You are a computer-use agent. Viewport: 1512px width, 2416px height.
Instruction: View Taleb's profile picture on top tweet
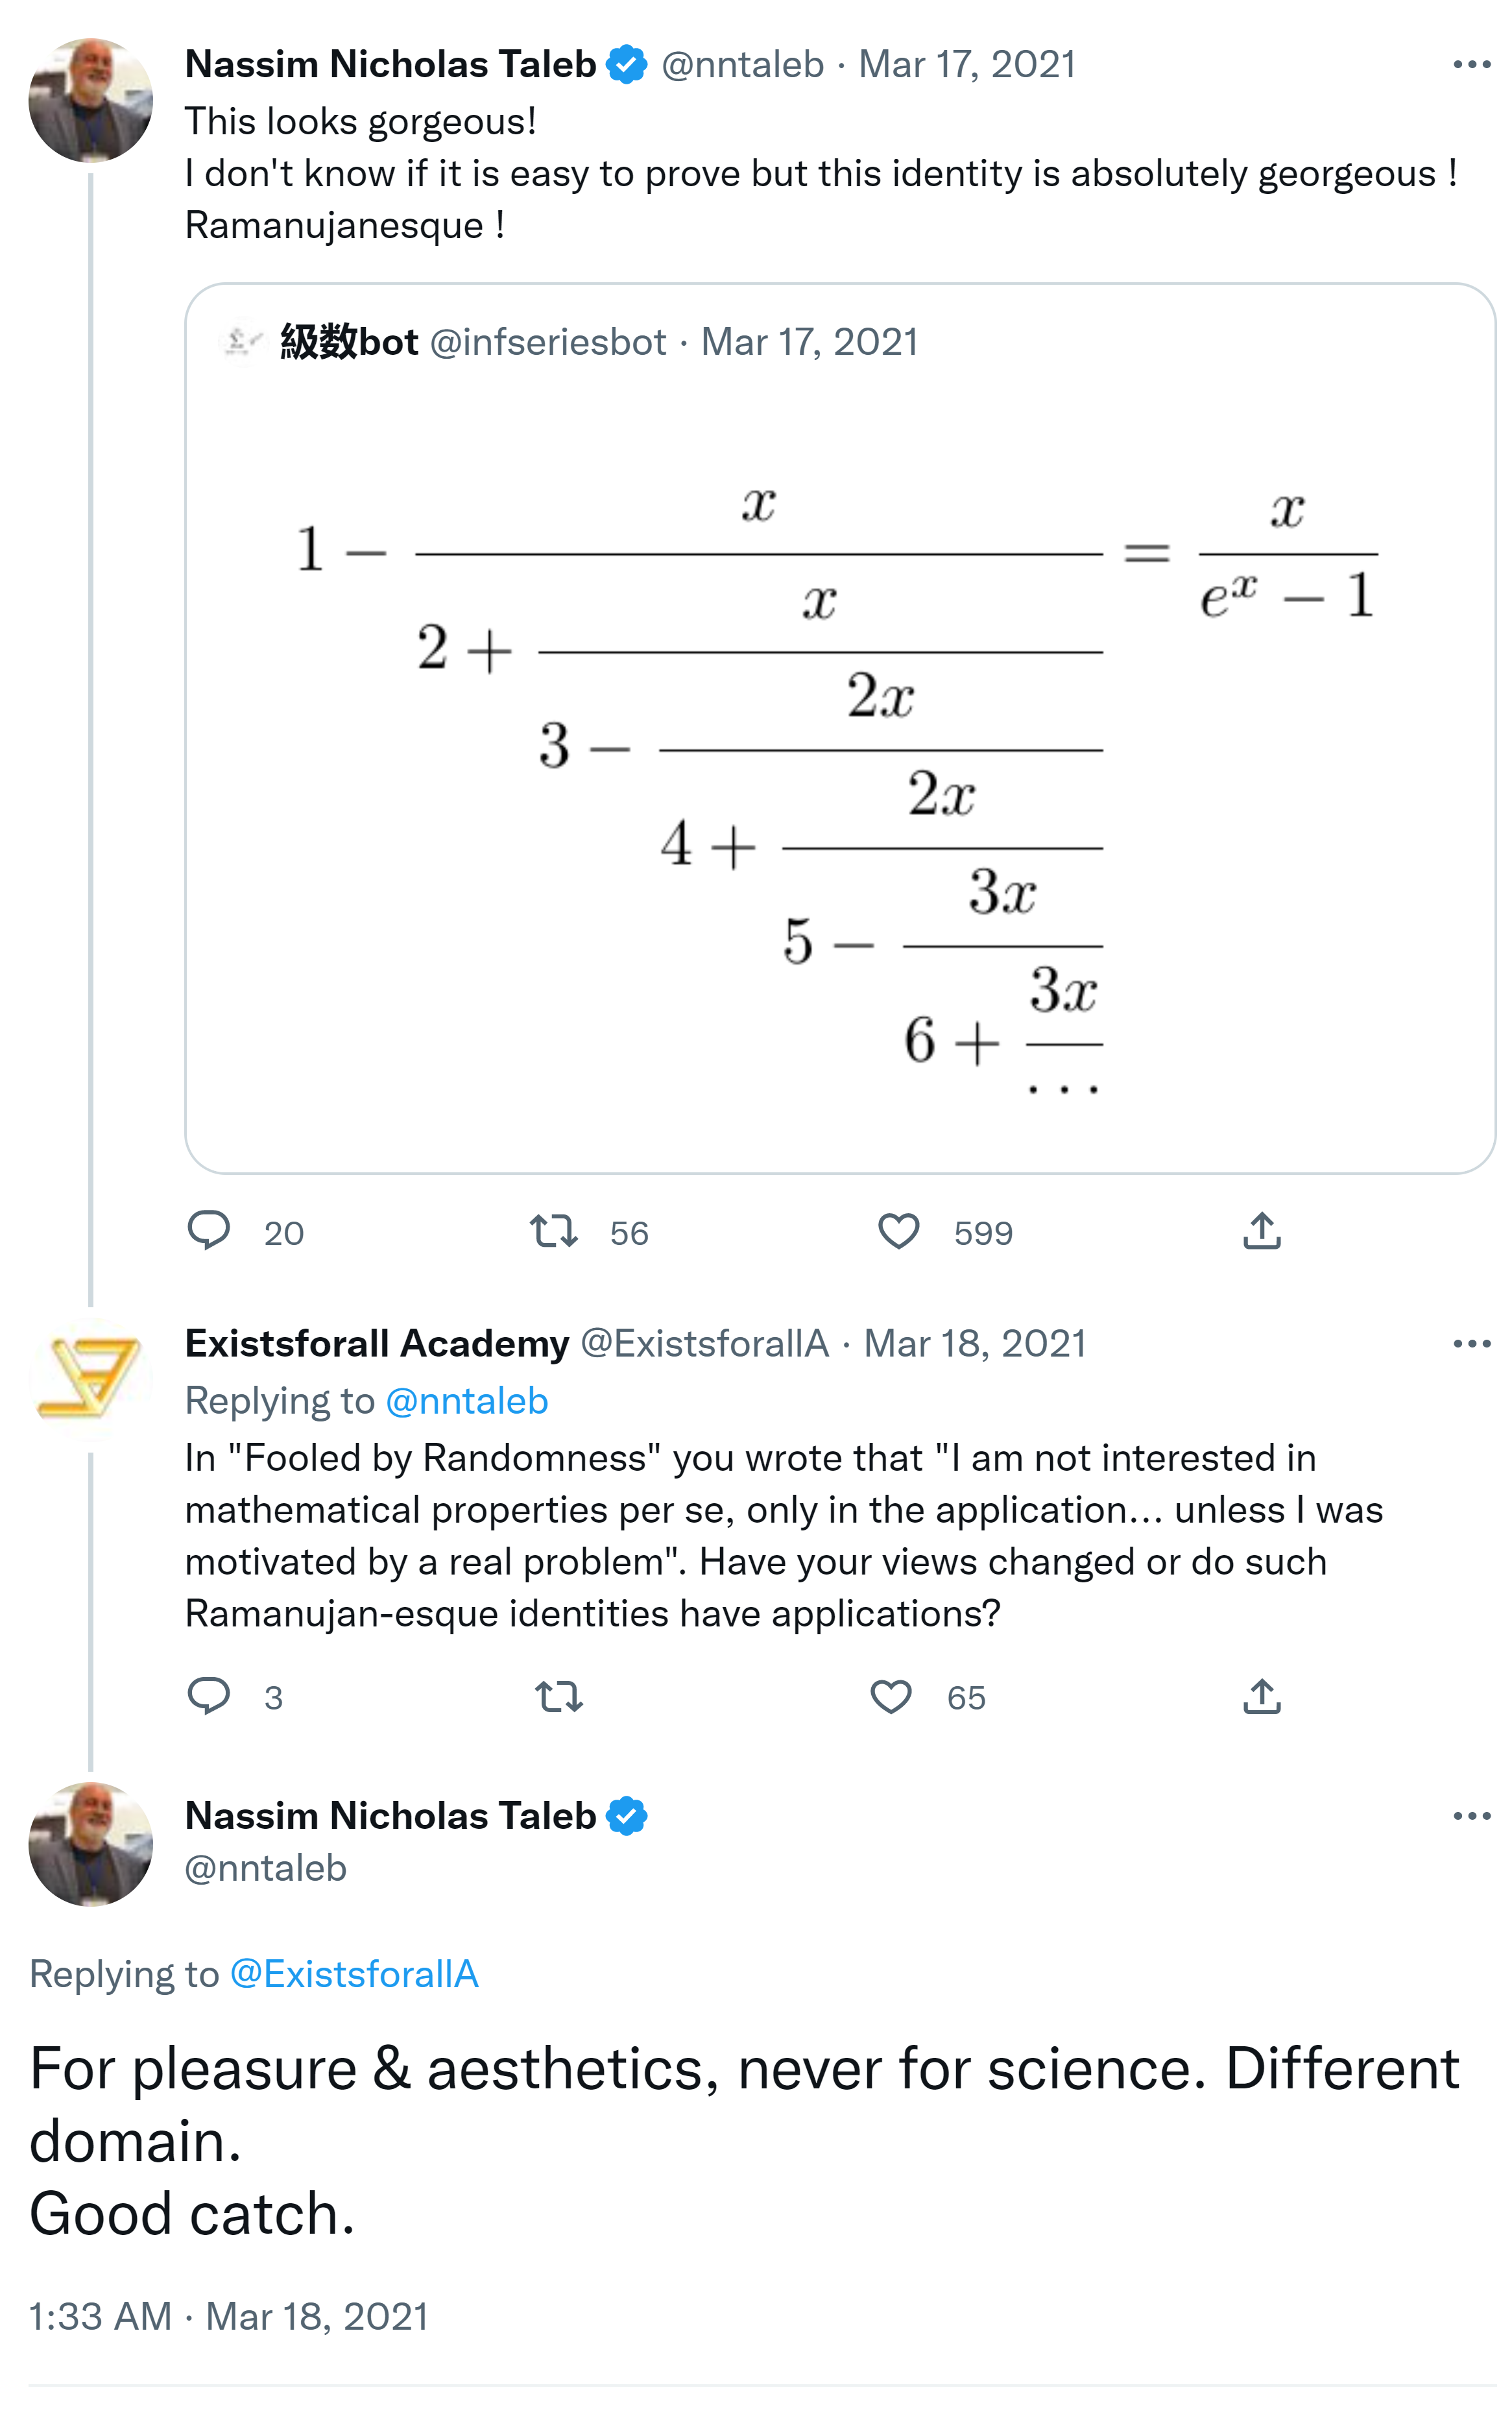pos(91,100)
